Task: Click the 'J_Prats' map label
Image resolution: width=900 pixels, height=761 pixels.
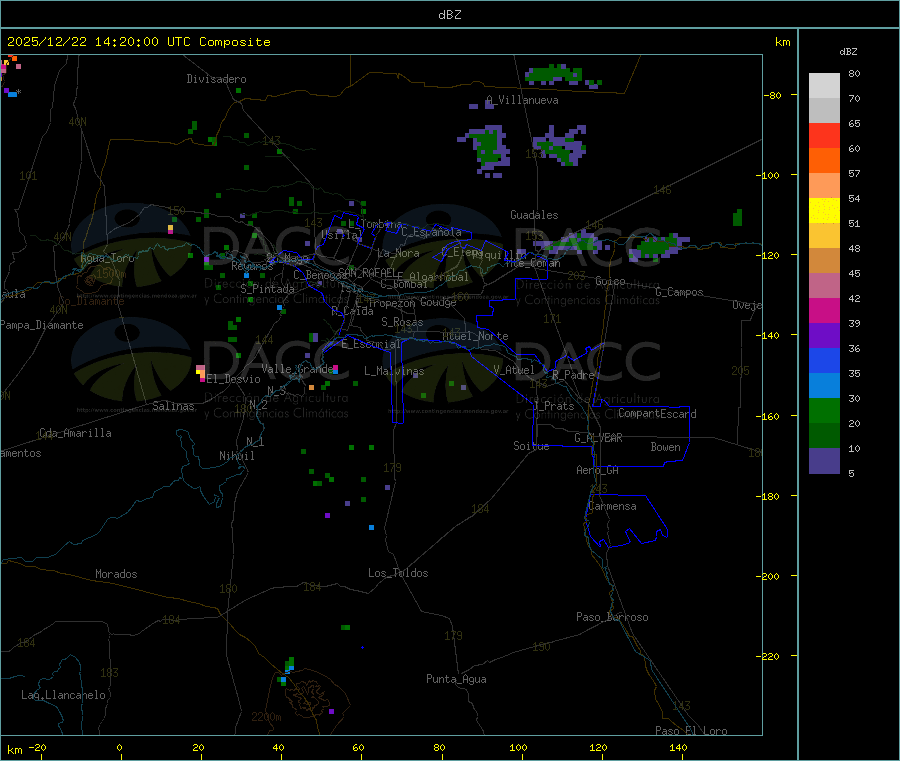Action: [x=553, y=406]
